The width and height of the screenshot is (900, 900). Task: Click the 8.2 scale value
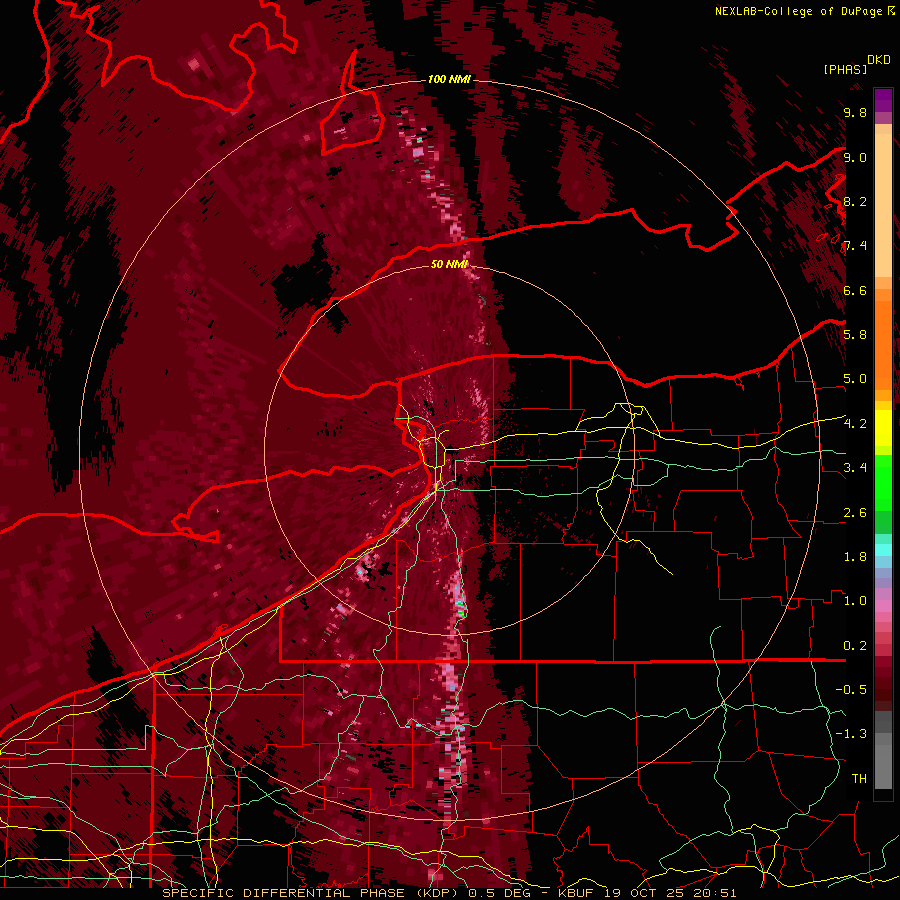pyautogui.click(x=855, y=201)
